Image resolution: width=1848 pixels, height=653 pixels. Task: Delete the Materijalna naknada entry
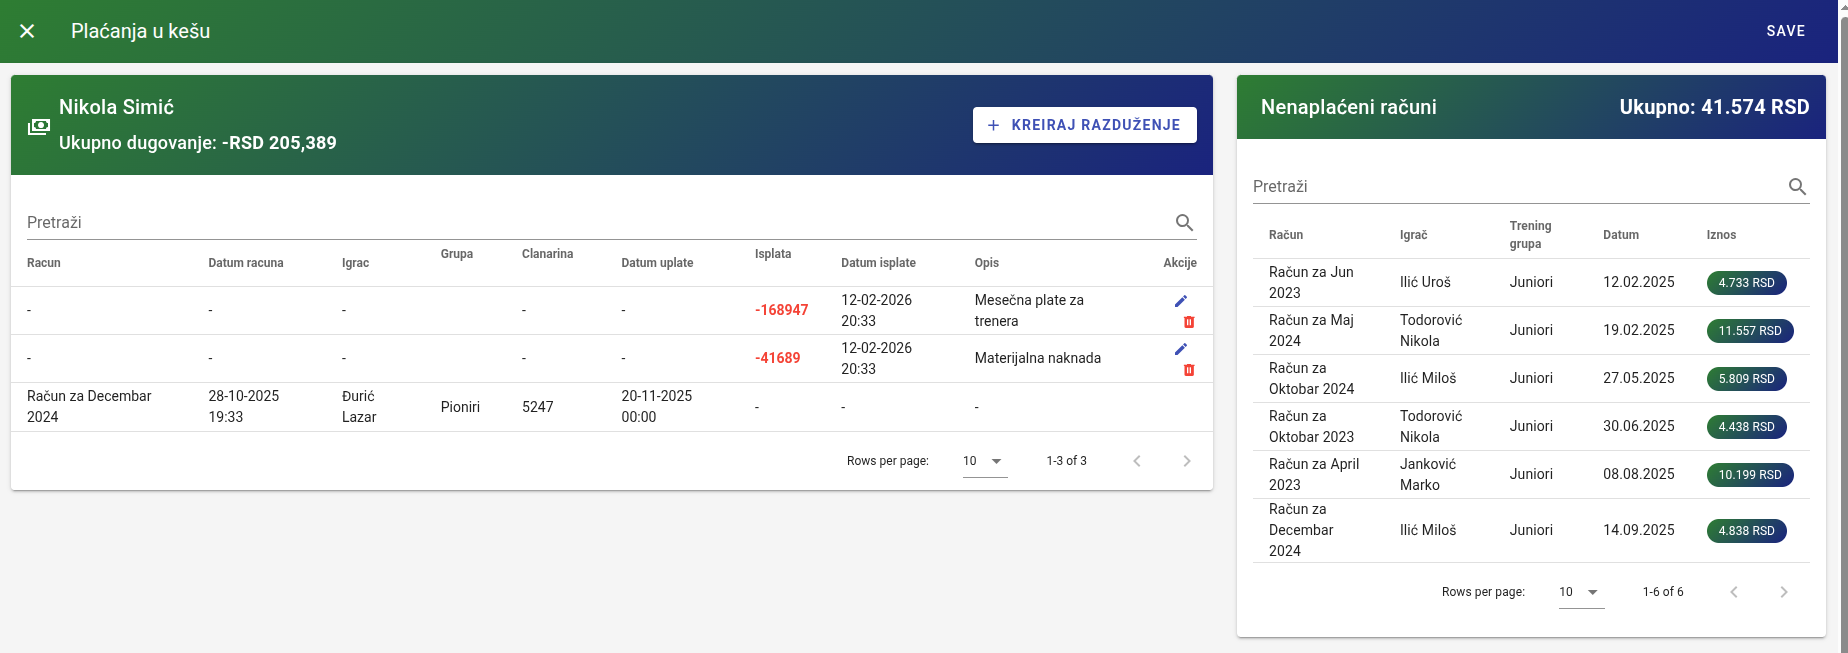[1188, 370]
